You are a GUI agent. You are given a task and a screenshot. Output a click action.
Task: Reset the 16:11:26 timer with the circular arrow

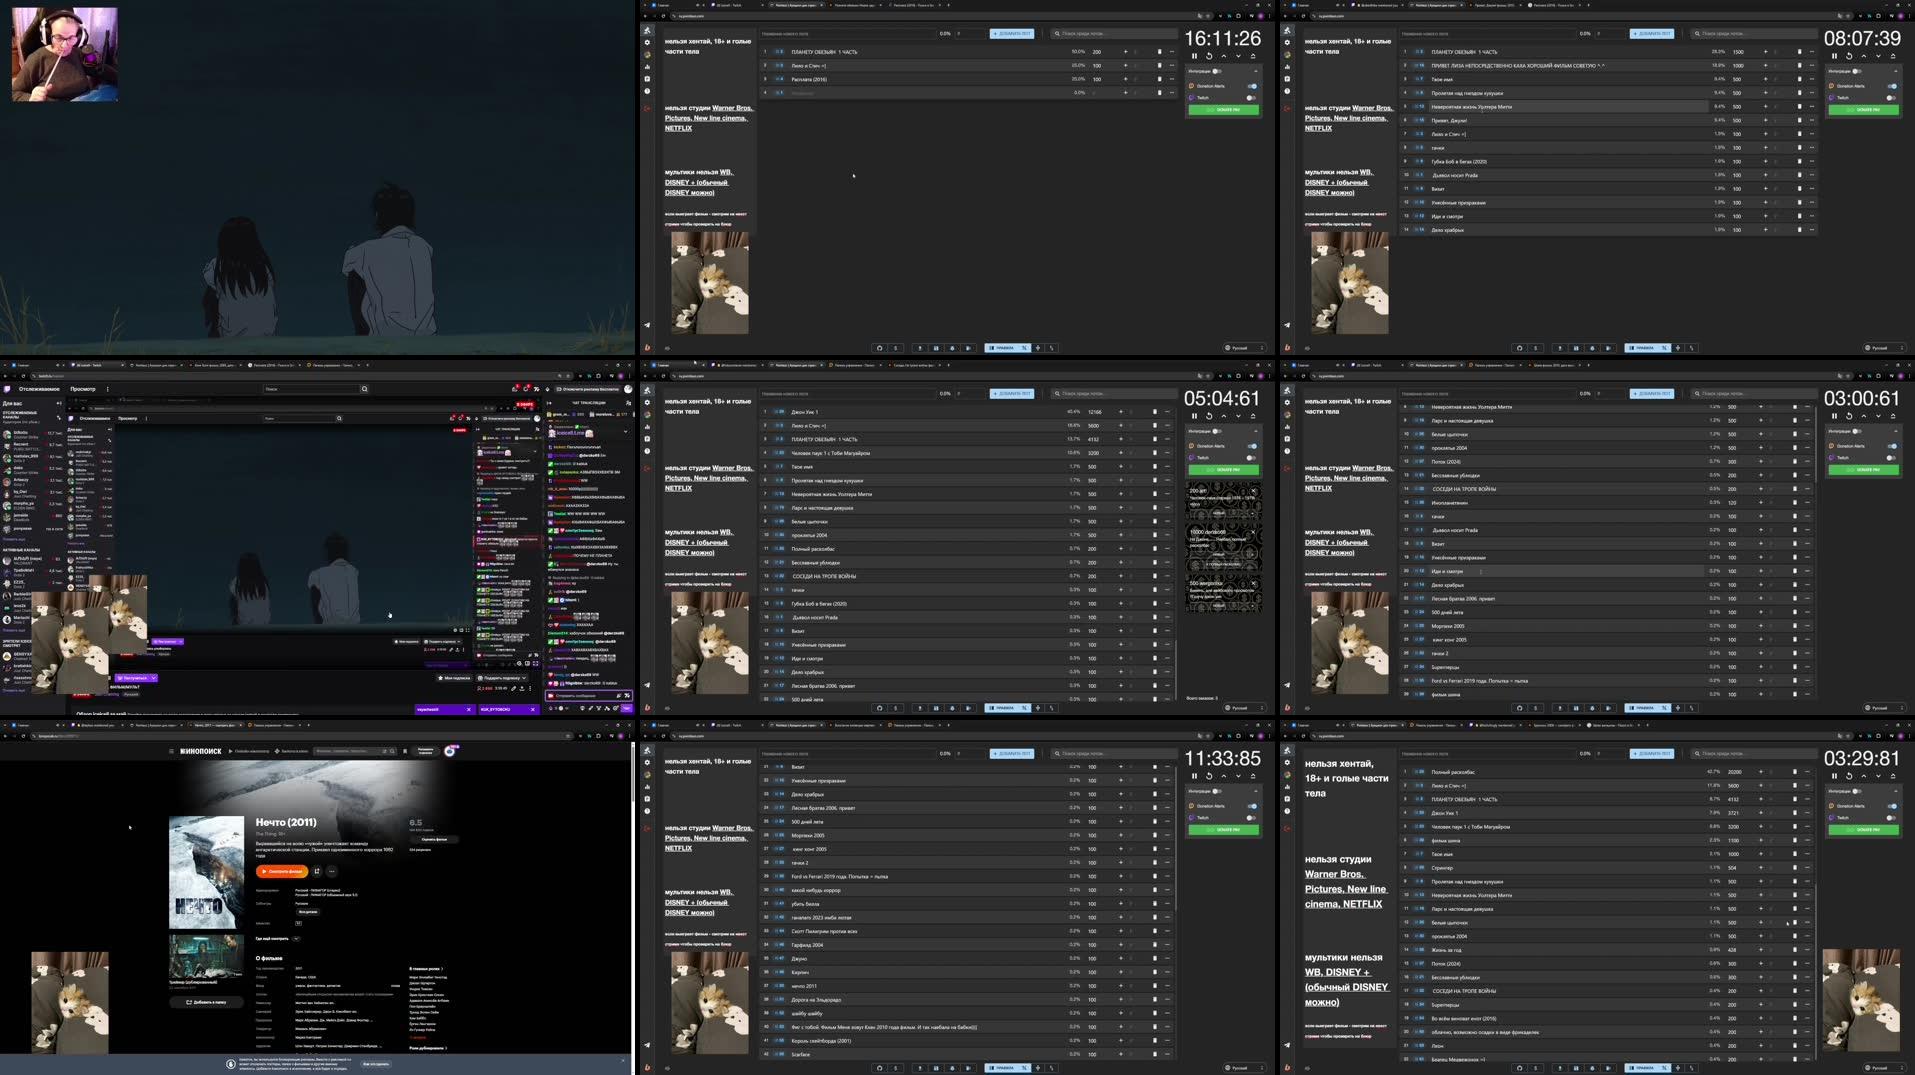tap(1209, 56)
